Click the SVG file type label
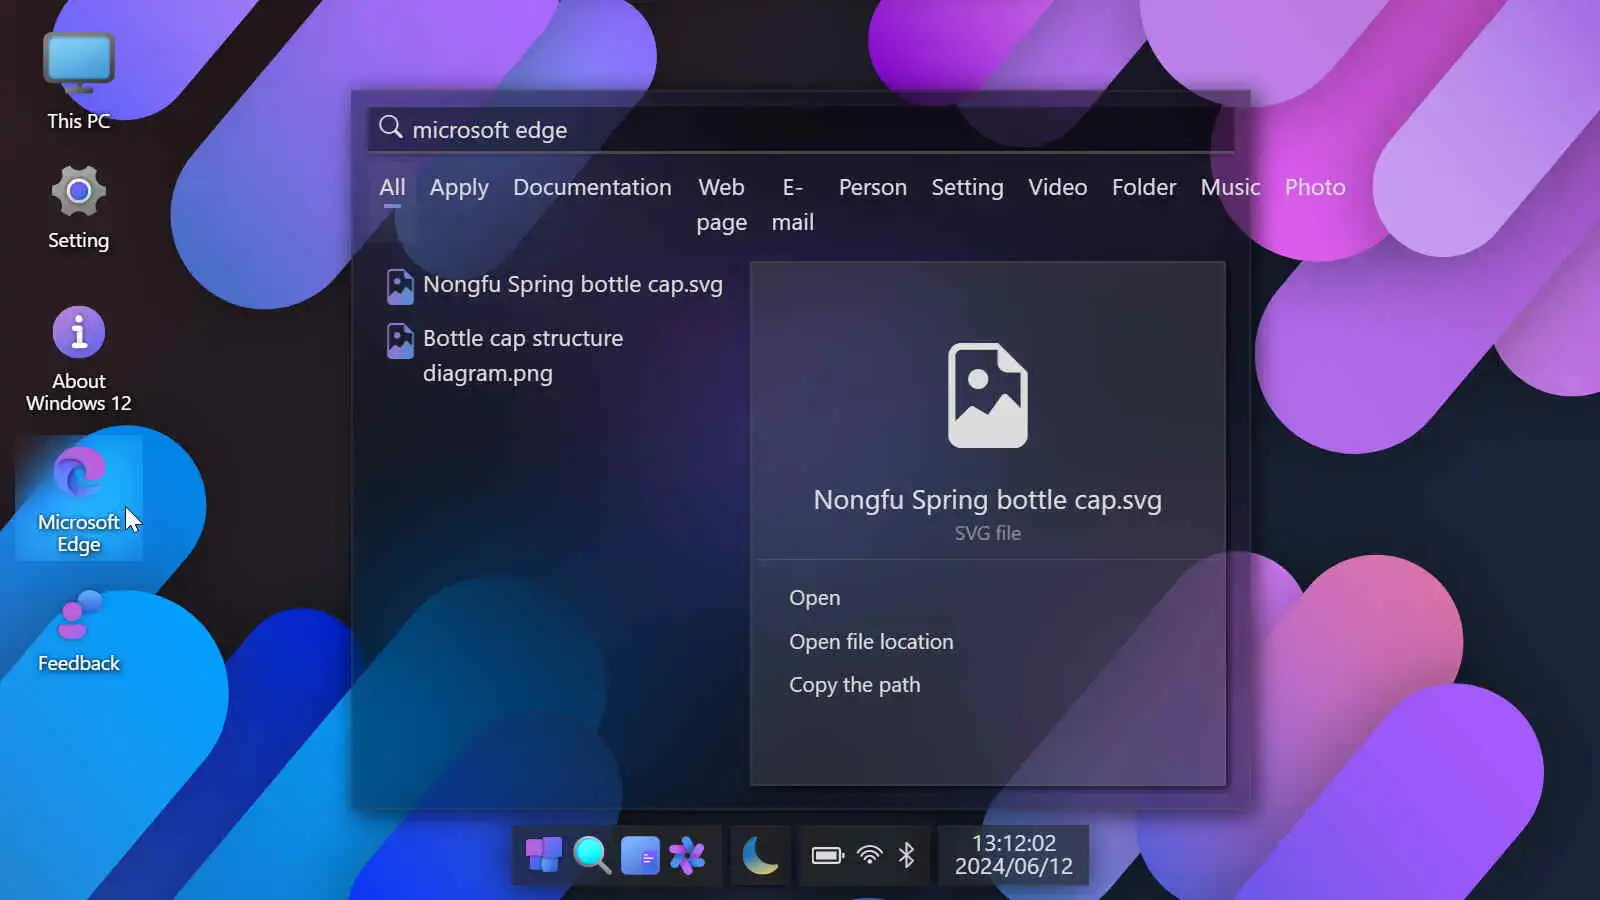Image resolution: width=1600 pixels, height=900 pixels. pos(987,533)
